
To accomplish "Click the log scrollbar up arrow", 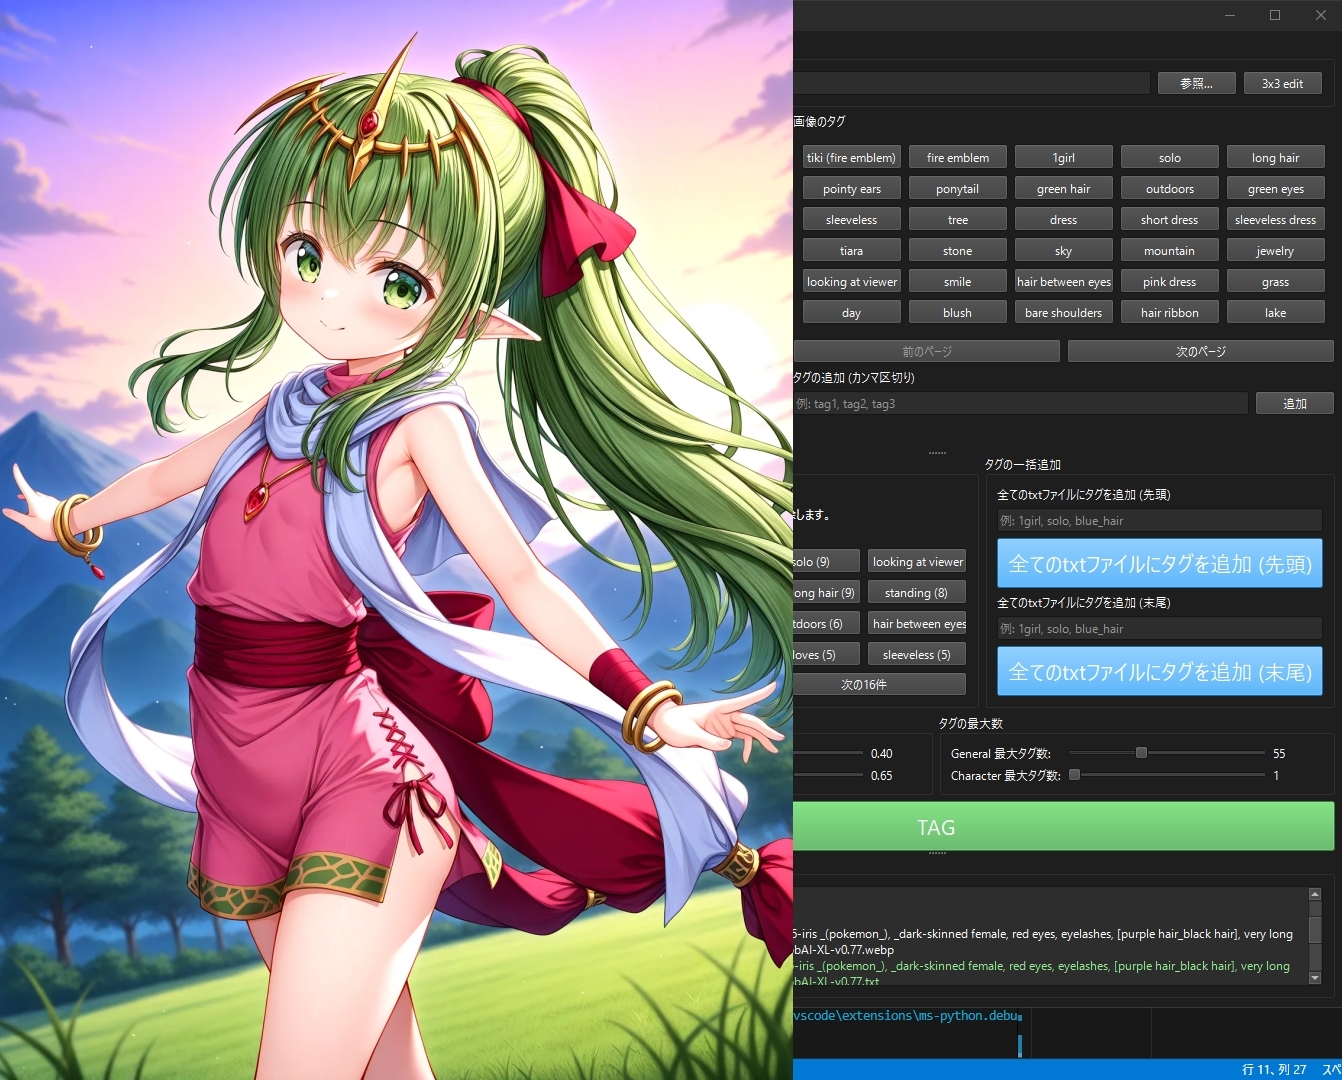I will pos(1315,894).
